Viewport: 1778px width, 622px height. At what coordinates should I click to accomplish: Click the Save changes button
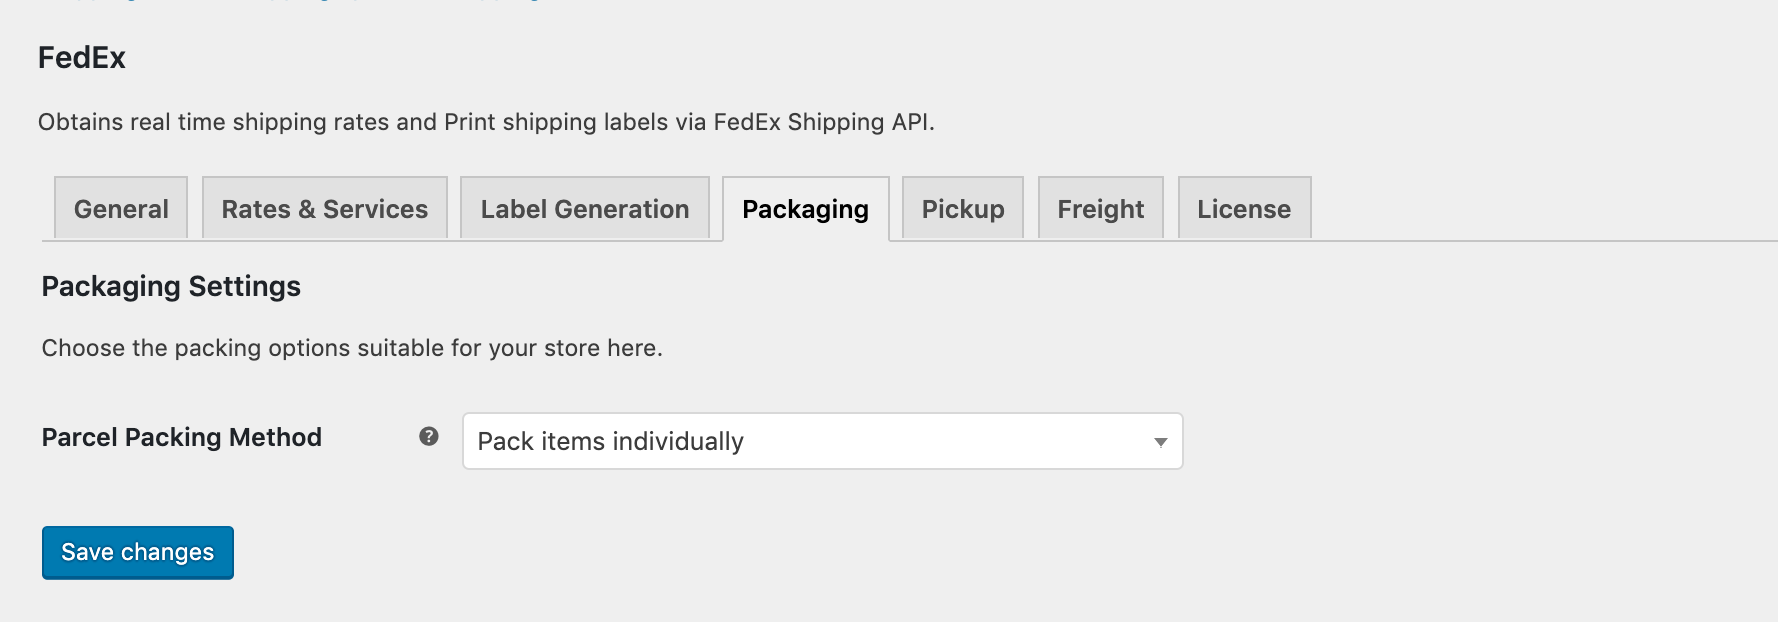138,552
